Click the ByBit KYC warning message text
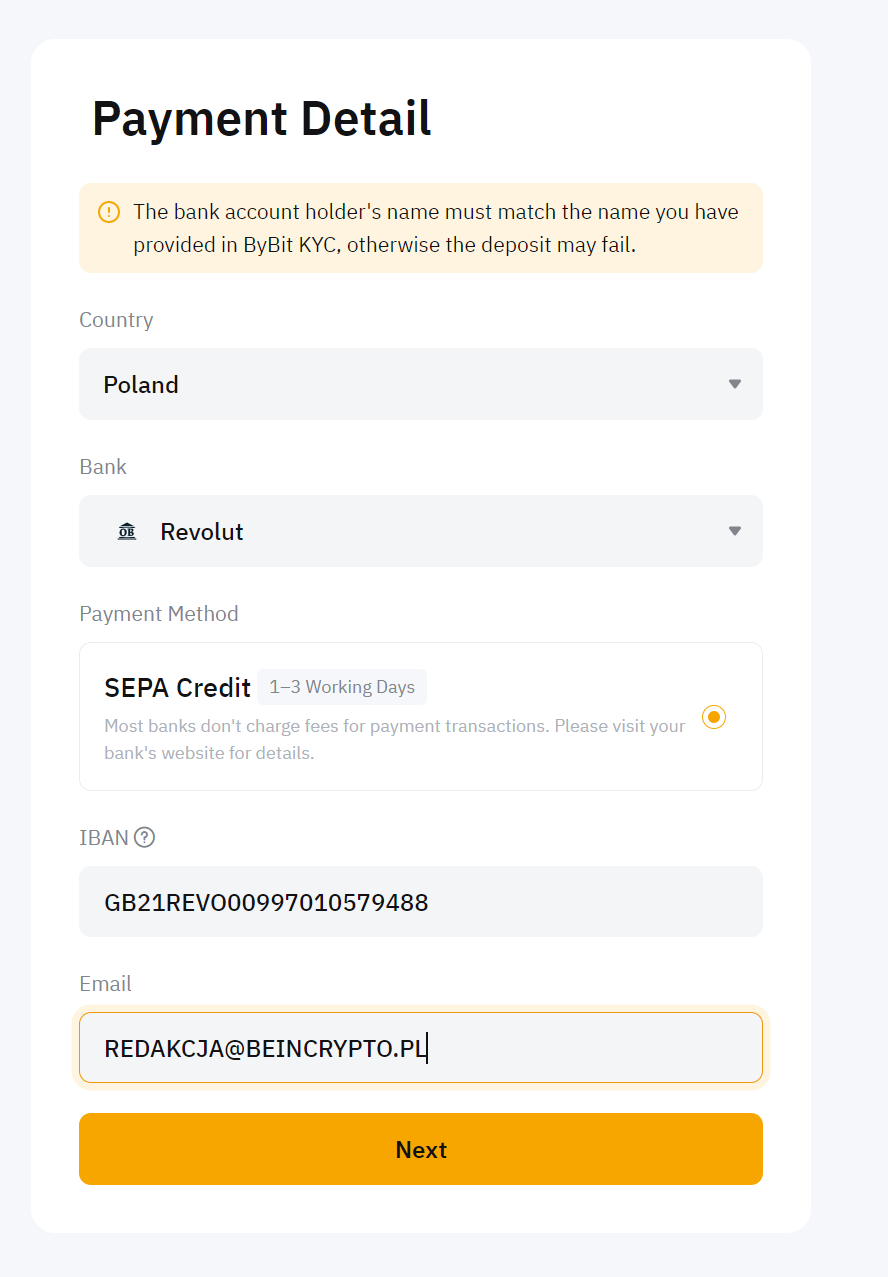888x1277 pixels. [x=436, y=228]
